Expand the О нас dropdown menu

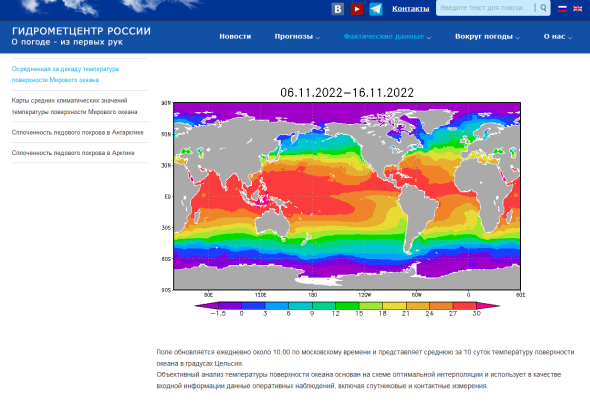tap(558, 37)
